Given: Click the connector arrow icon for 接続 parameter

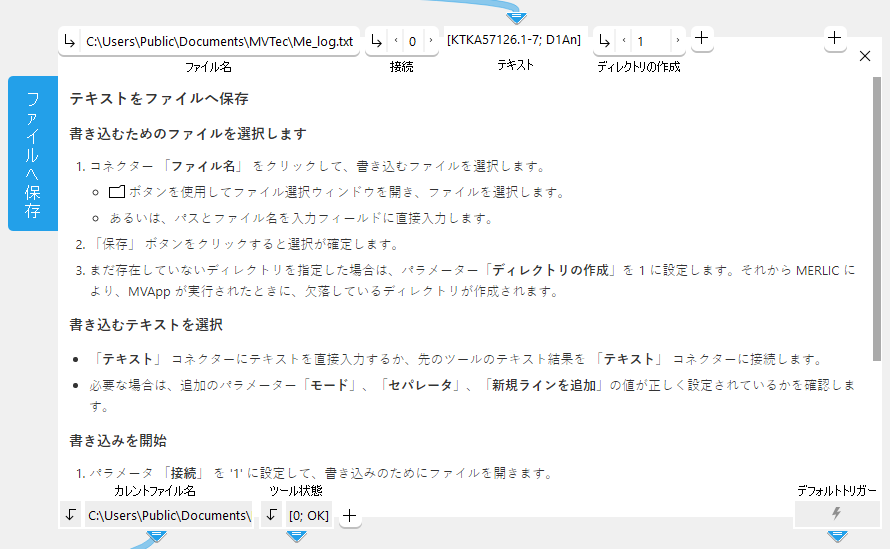Looking at the screenshot, I should click(377, 41).
